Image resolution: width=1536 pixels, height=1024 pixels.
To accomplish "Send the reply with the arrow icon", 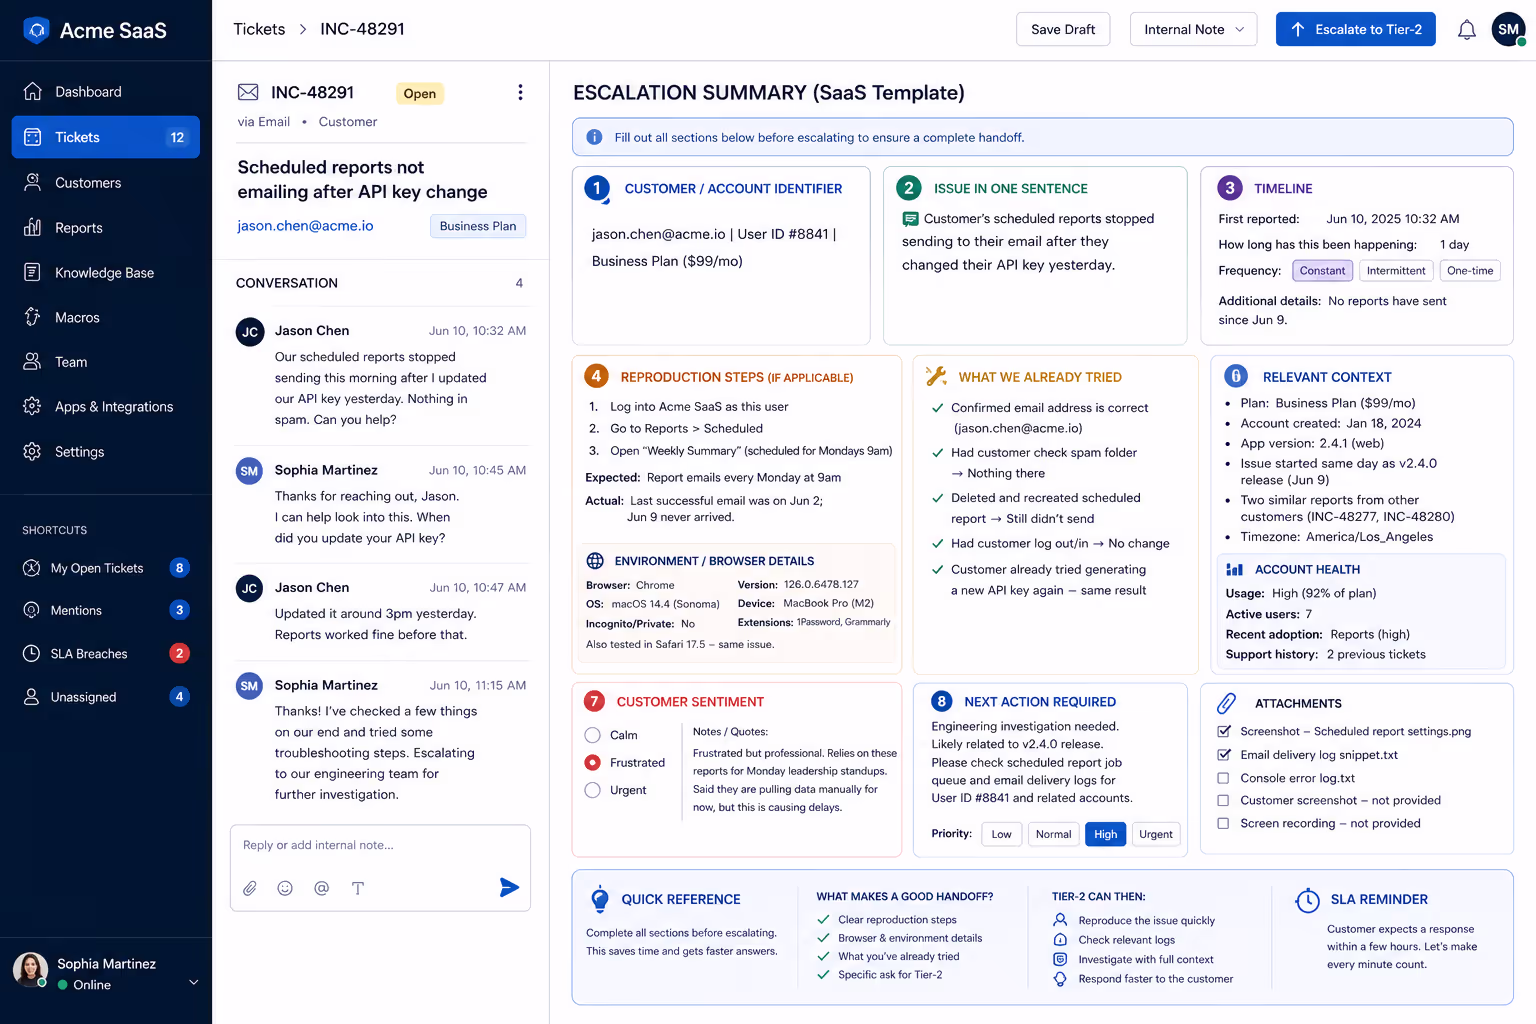I will tap(509, 887).
